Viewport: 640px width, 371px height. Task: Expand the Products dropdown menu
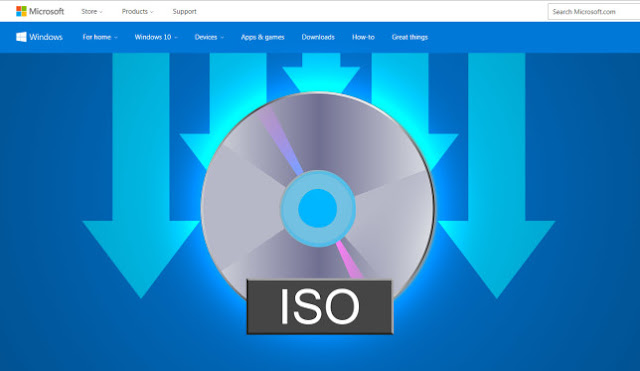138,11
